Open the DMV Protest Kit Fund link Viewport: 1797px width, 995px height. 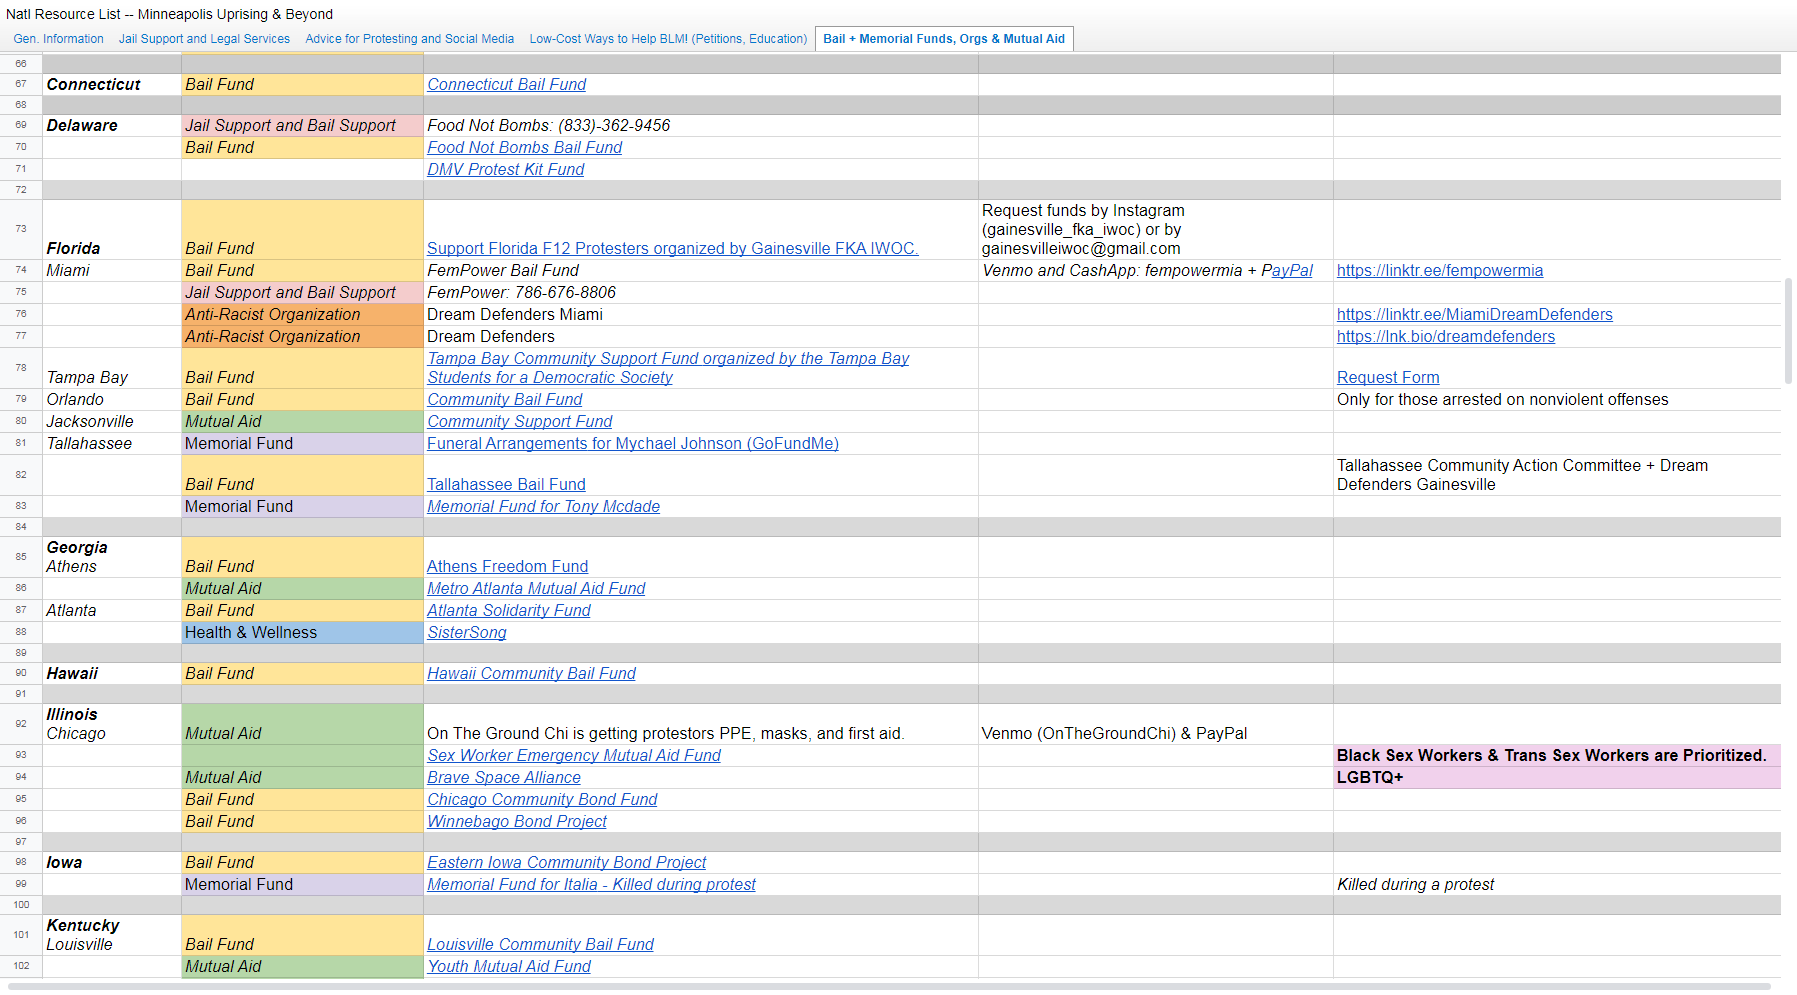(x=506, y=170)
